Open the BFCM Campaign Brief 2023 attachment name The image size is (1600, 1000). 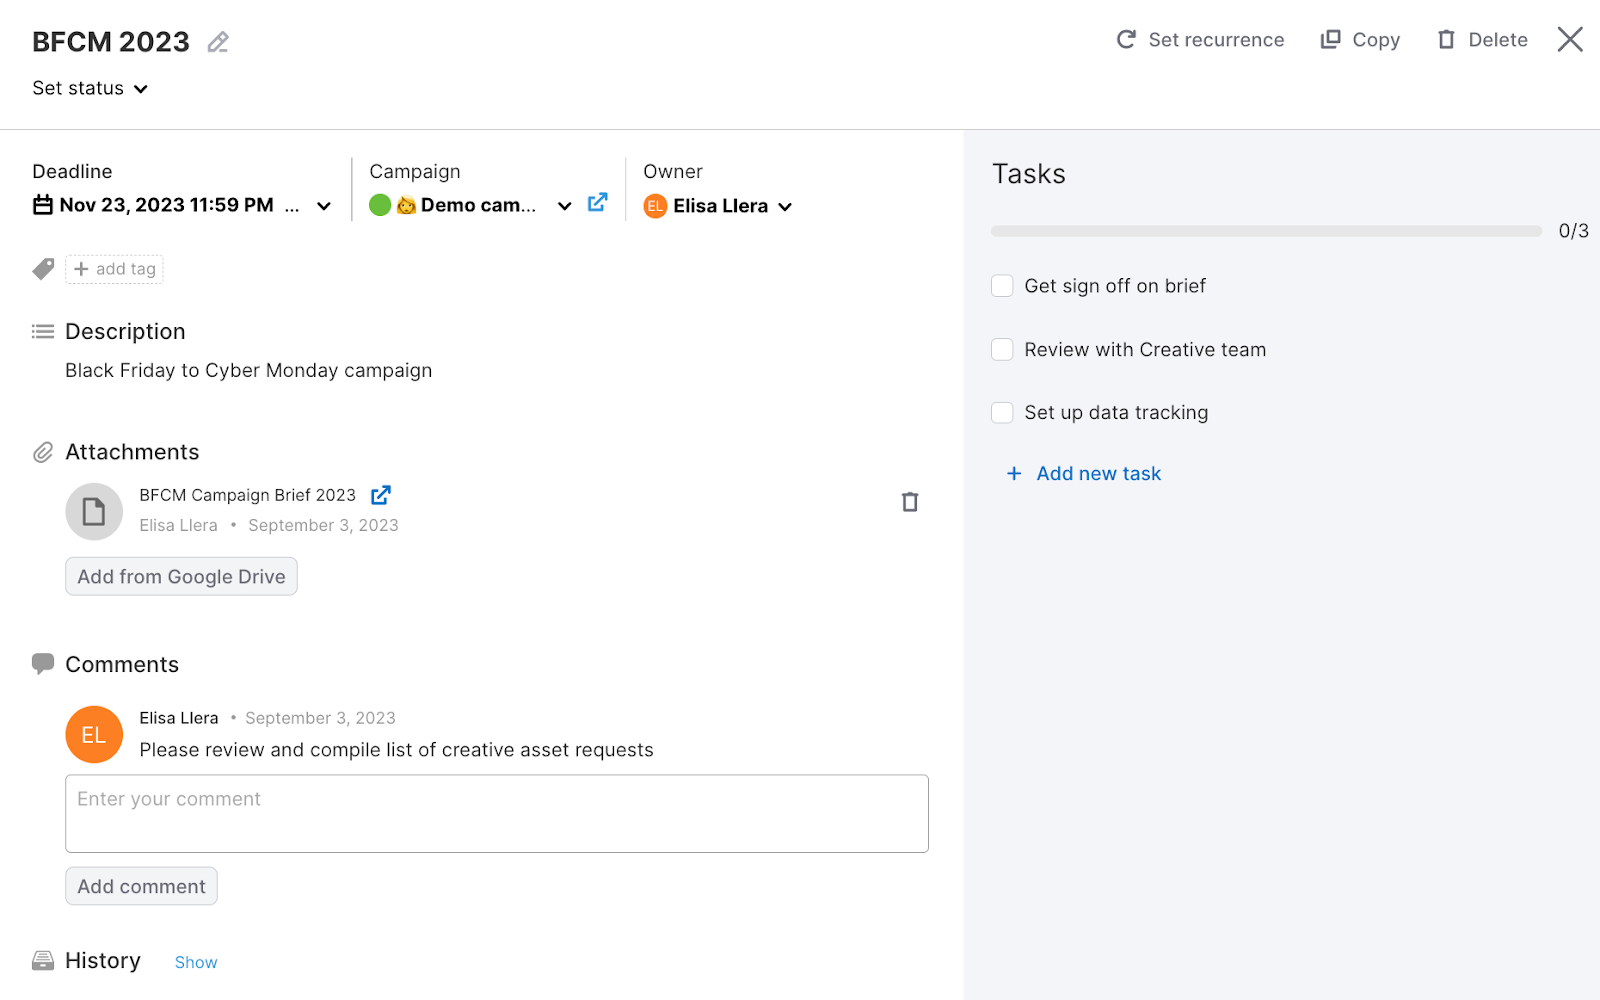click(x=248, y=495)
